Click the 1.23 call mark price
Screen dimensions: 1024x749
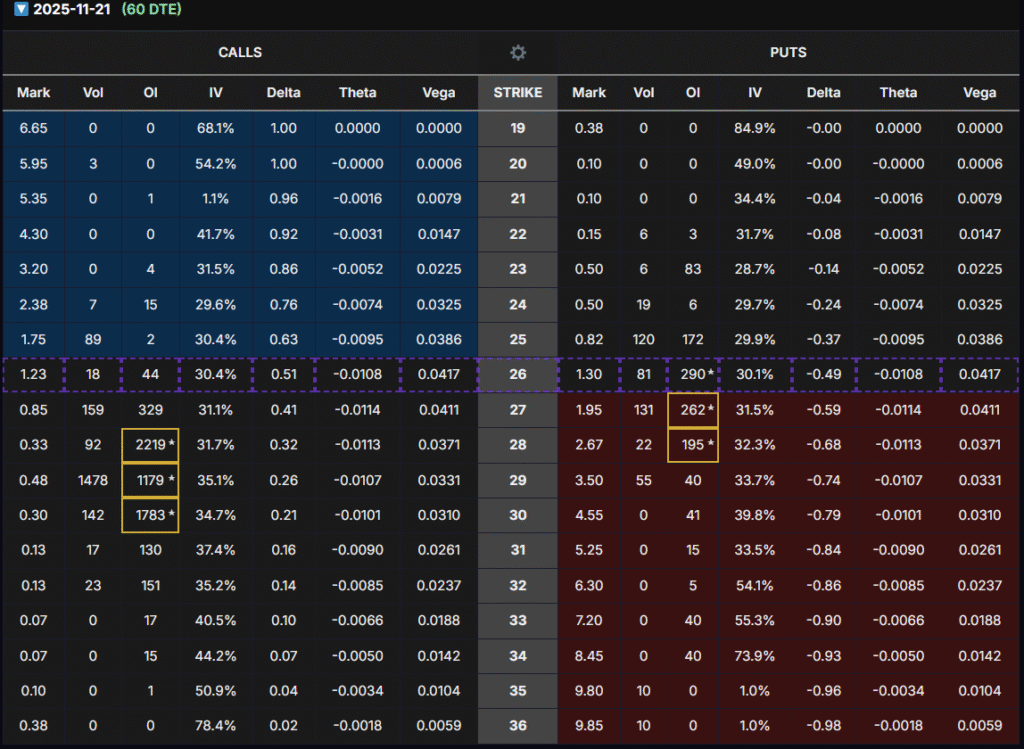(x=33, y=375)
